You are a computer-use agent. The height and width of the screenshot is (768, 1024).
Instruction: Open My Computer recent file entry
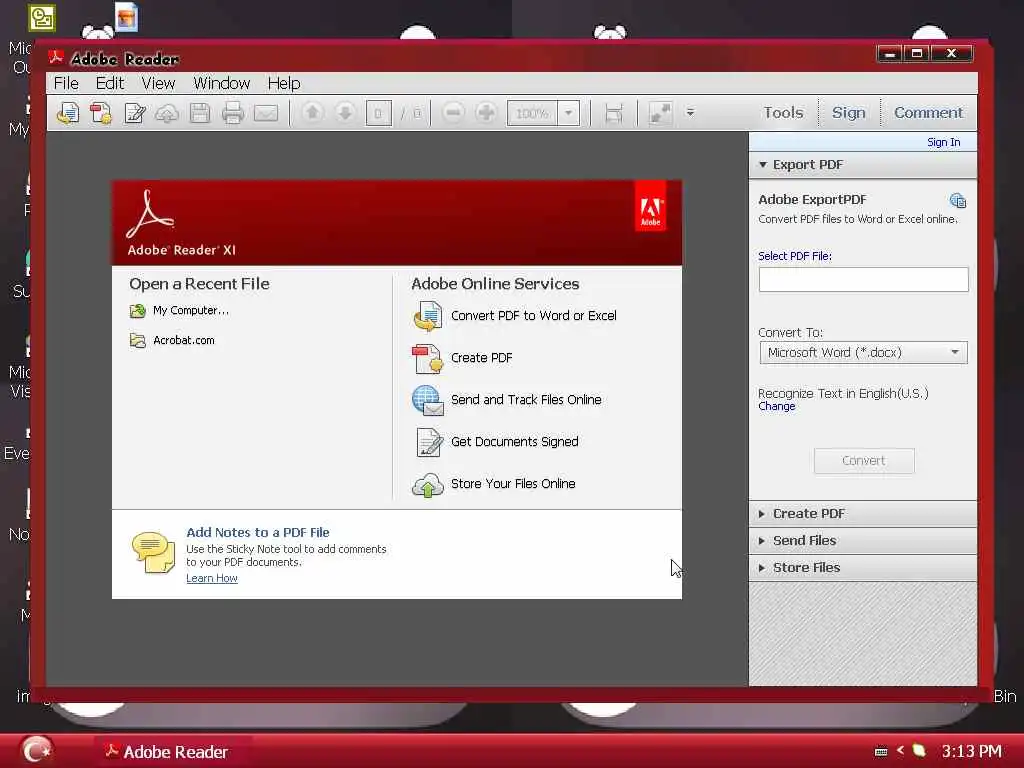(x=191, y=311)
